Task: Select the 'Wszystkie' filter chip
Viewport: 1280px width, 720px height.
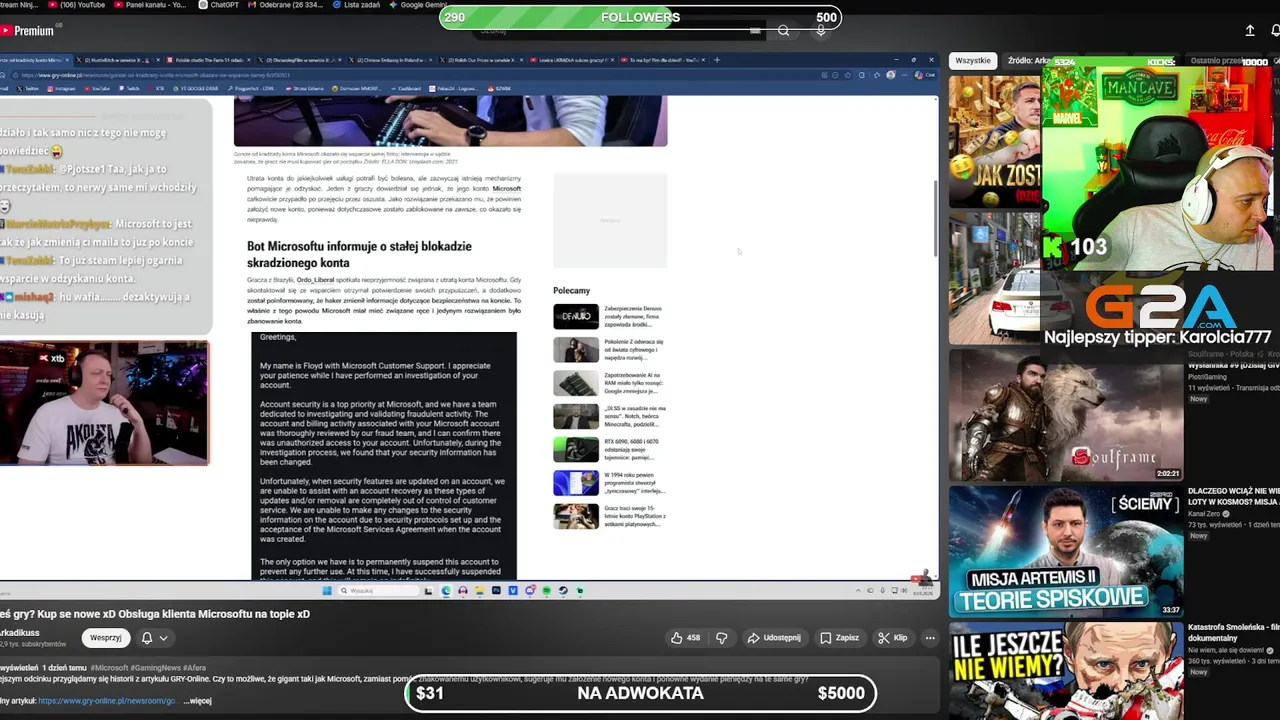Action: 973,60
